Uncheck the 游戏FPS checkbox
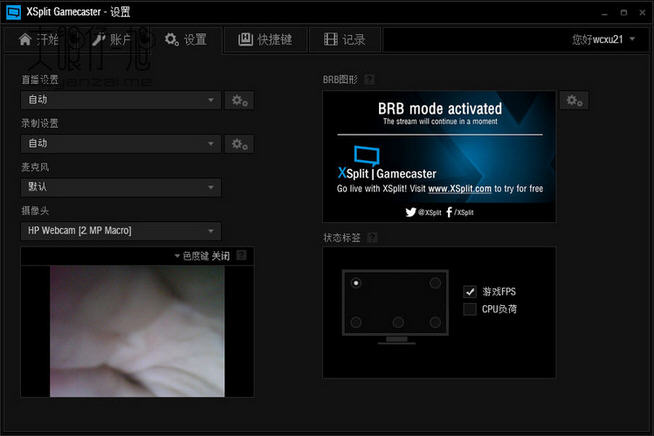The image size is (654, 436). tap(470, 291)
